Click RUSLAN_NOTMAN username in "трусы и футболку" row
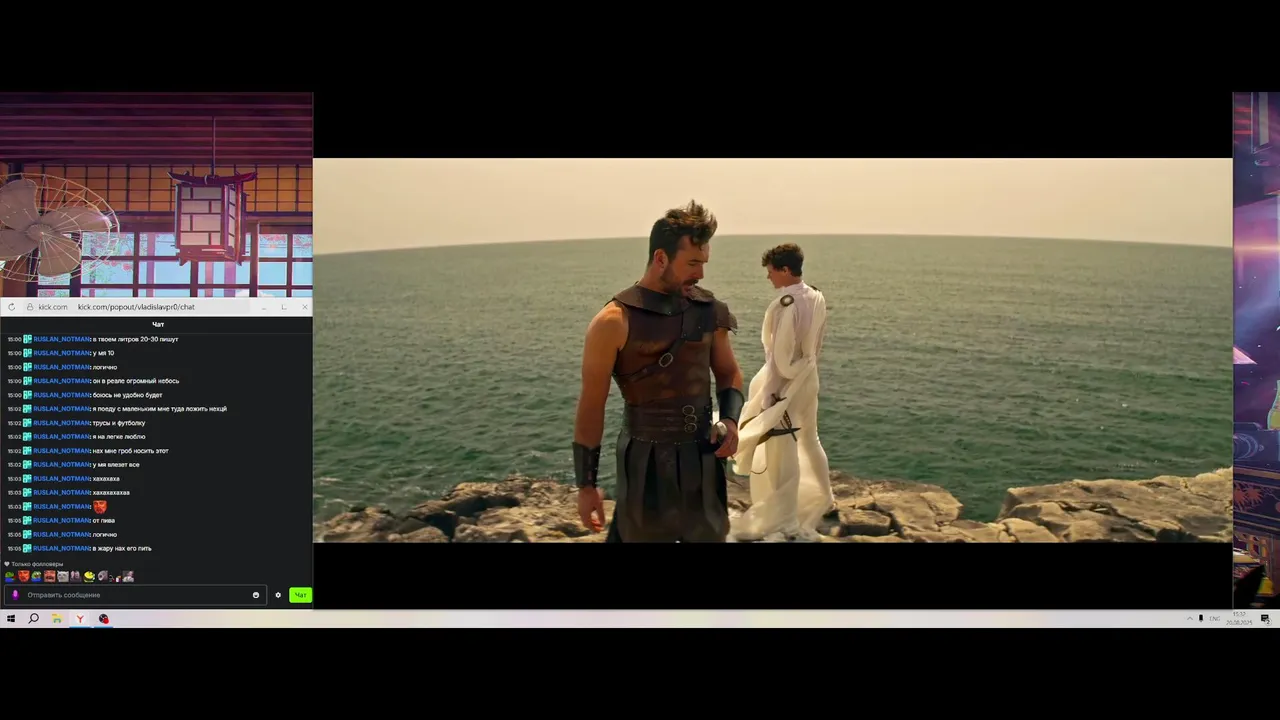The height and width of the screenshot is (720, 1280). click(62, 423)
